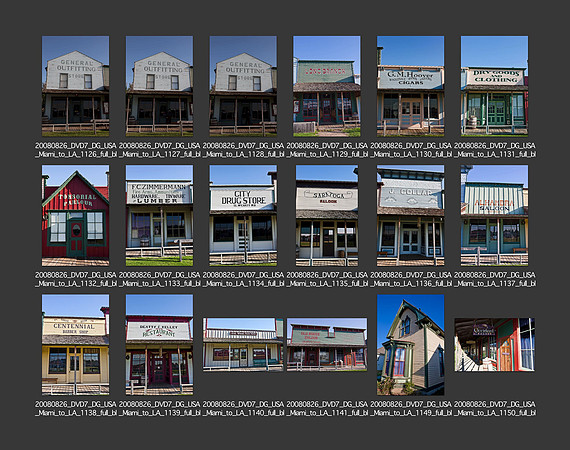Click filename label ending 1131_full_bl
The height and width of the screenshot is (450, 570).
point(495,150)
